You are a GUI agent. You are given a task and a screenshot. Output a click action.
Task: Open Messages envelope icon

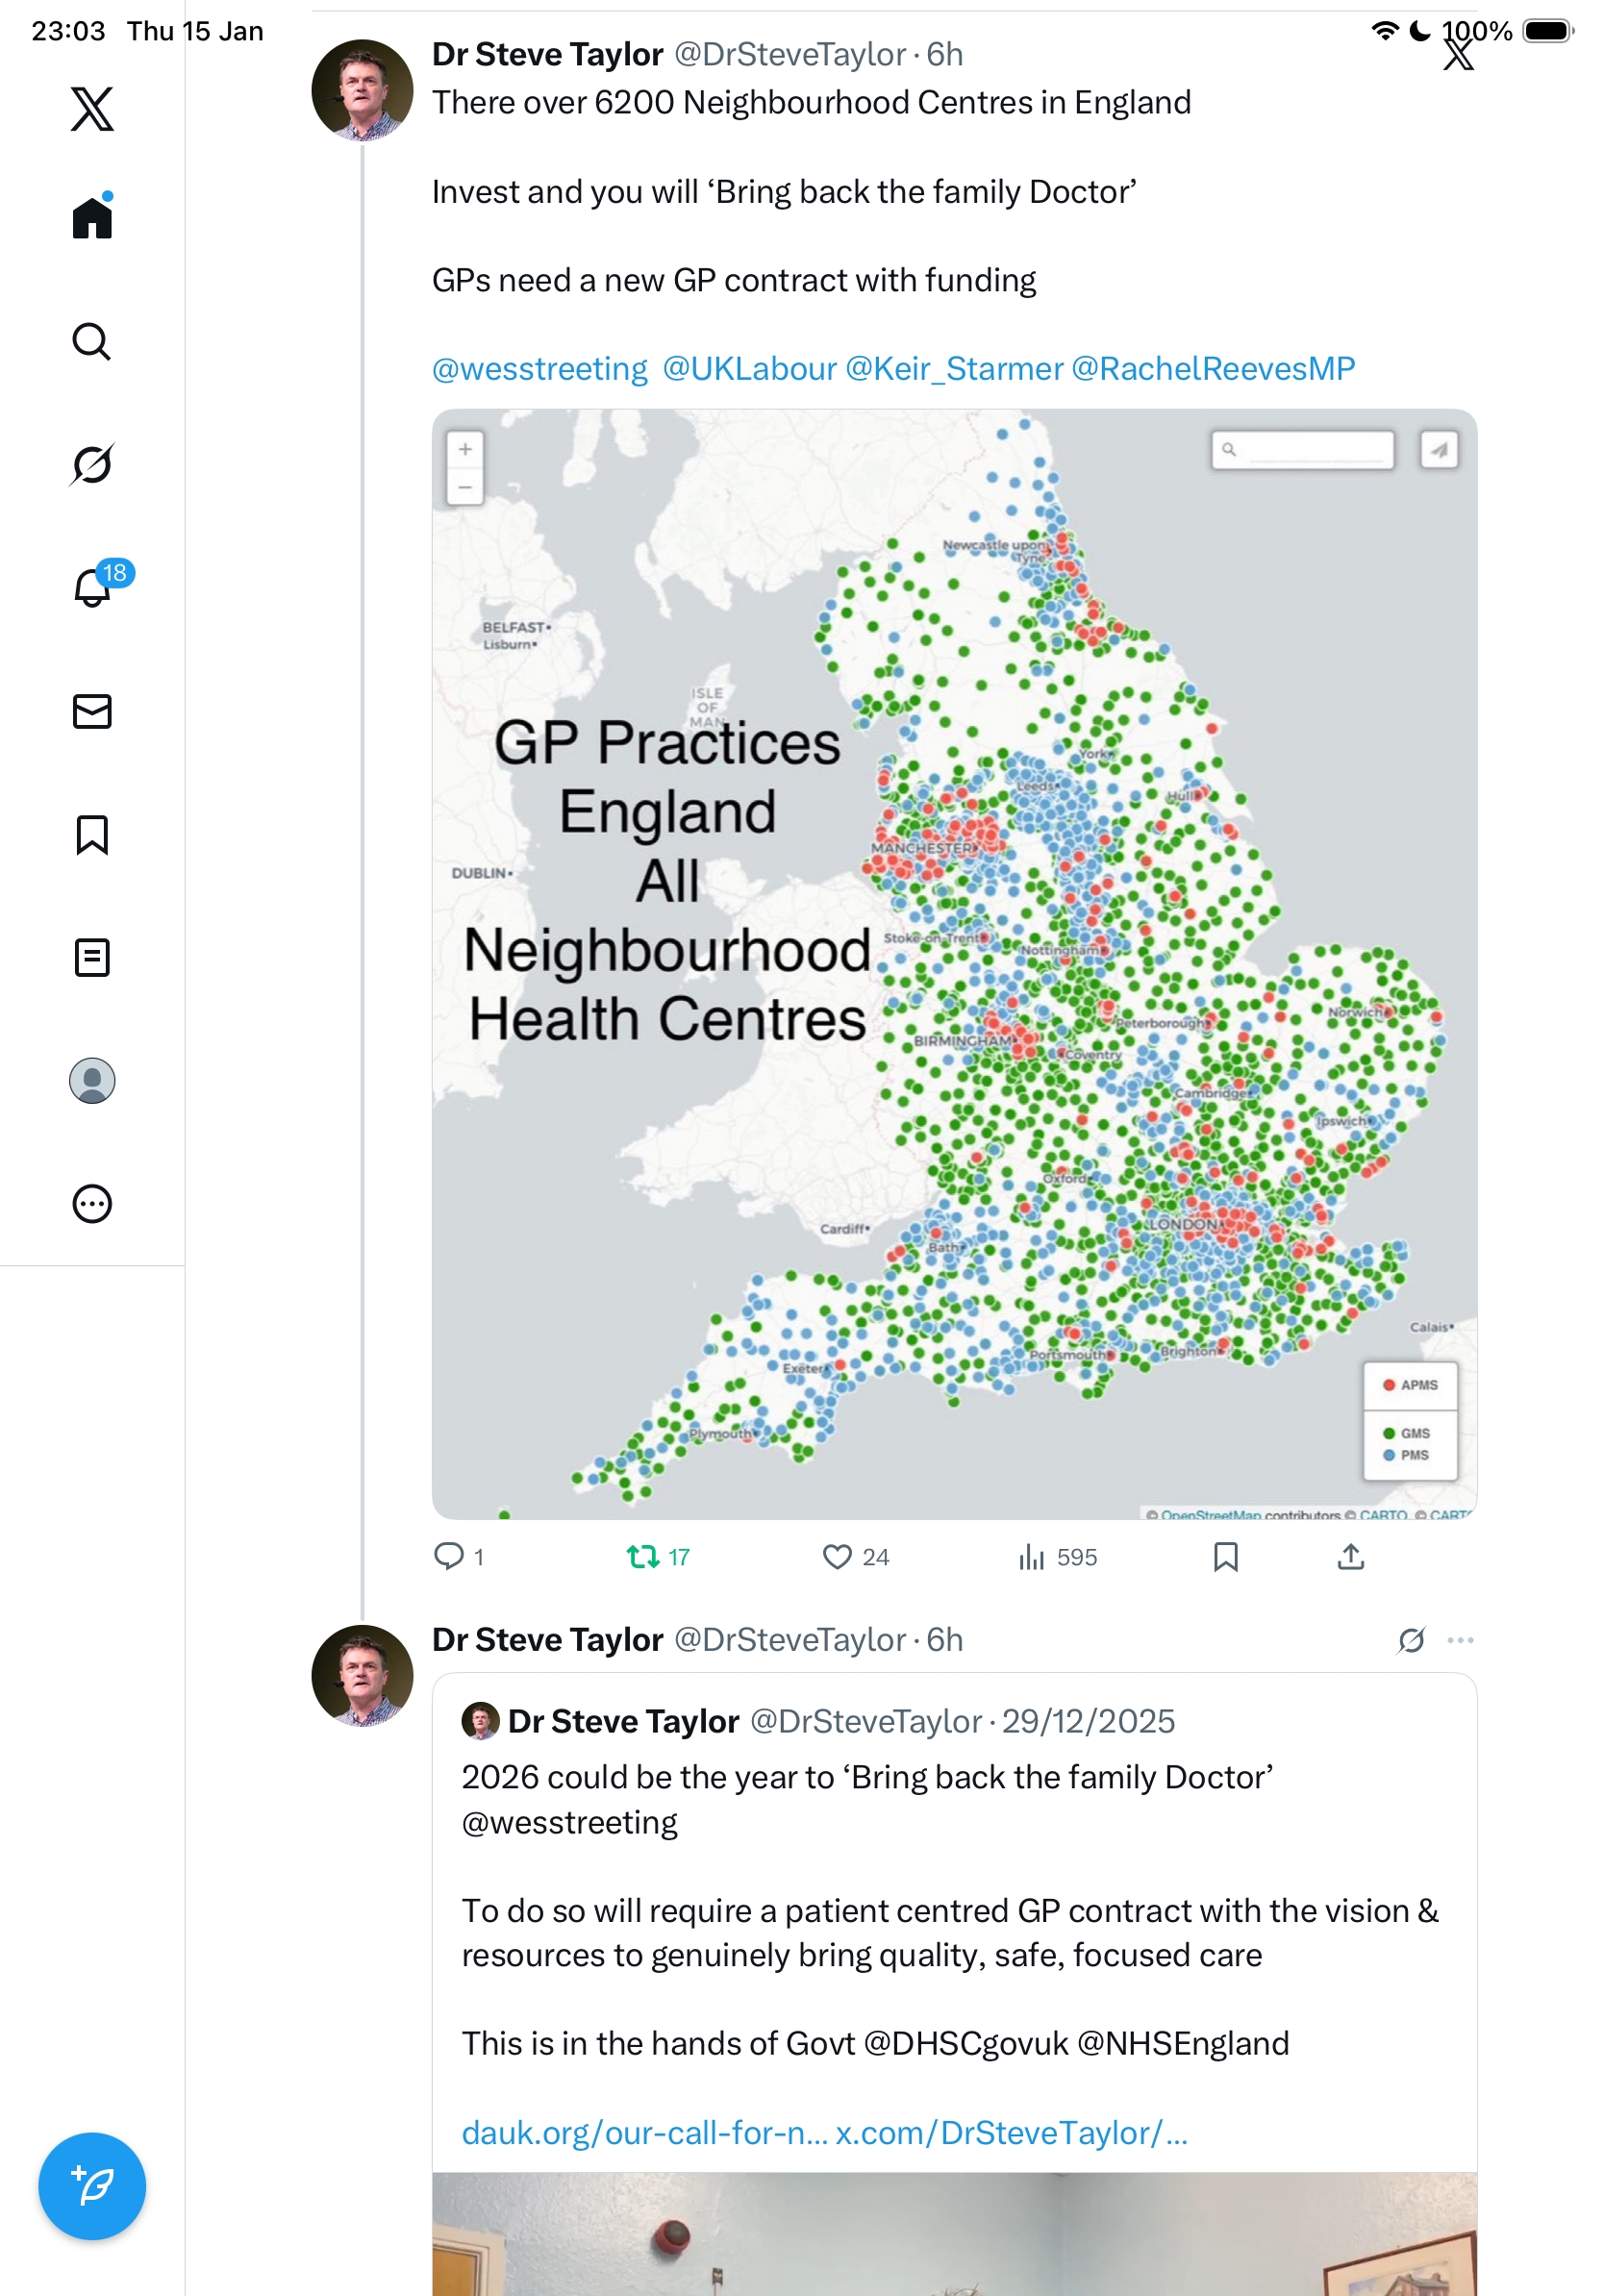[x=92, y=711]
